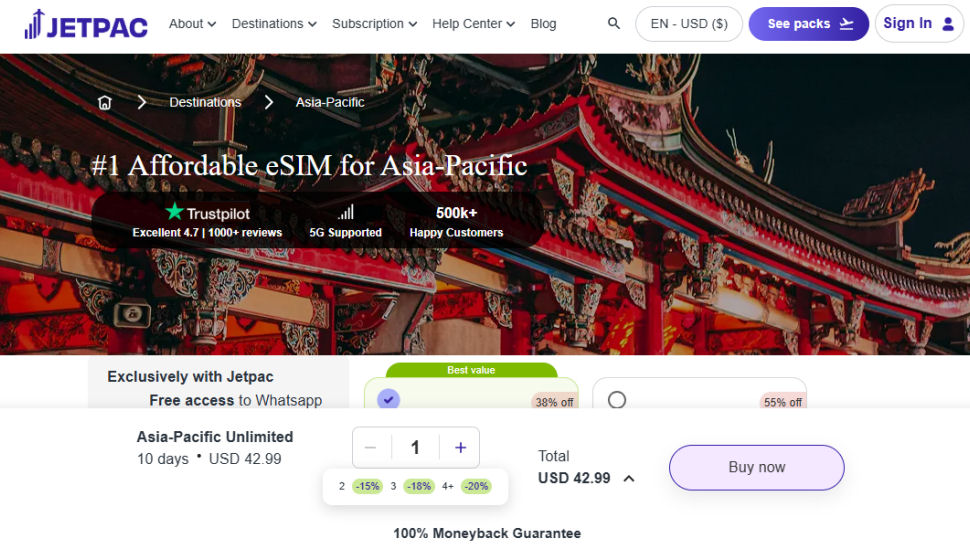This screenshot has width=970, height=545.
Task: Decrease quantity with minus button
Action: (x=371, y=447)
